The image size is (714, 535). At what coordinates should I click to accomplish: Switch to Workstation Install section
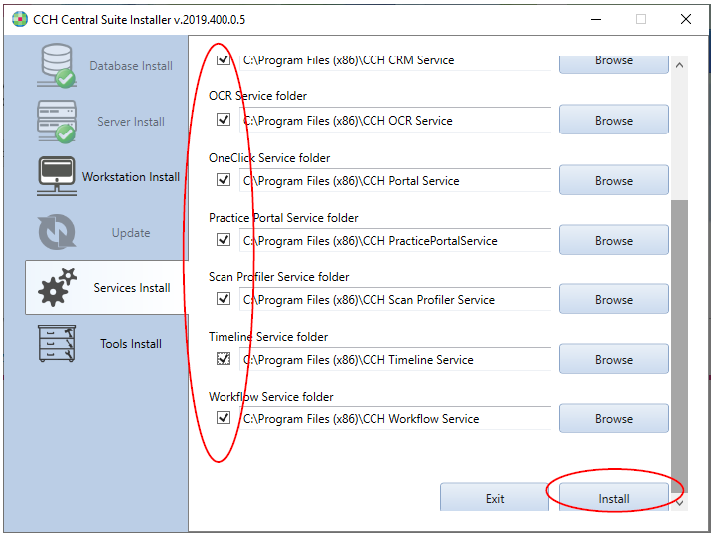point(106,177)
